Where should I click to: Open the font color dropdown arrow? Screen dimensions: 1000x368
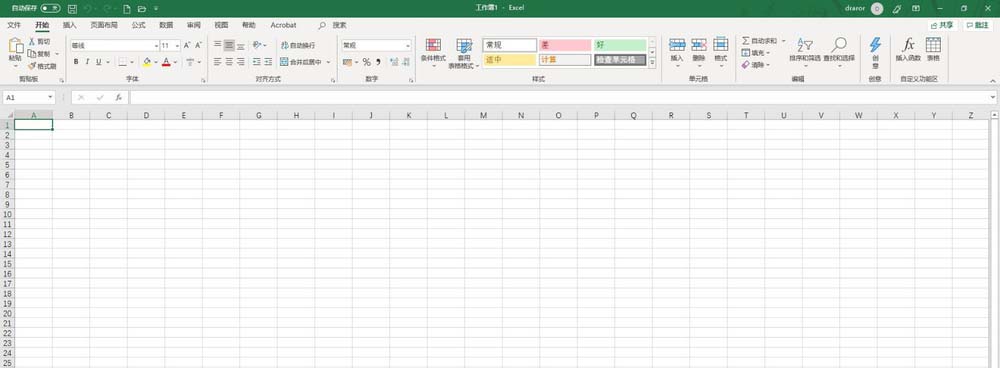[x=175, y=63]
